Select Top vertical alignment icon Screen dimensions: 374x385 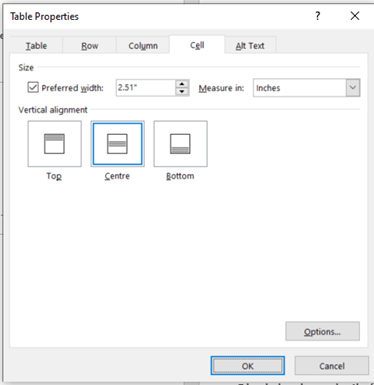[x=55, y=144]
